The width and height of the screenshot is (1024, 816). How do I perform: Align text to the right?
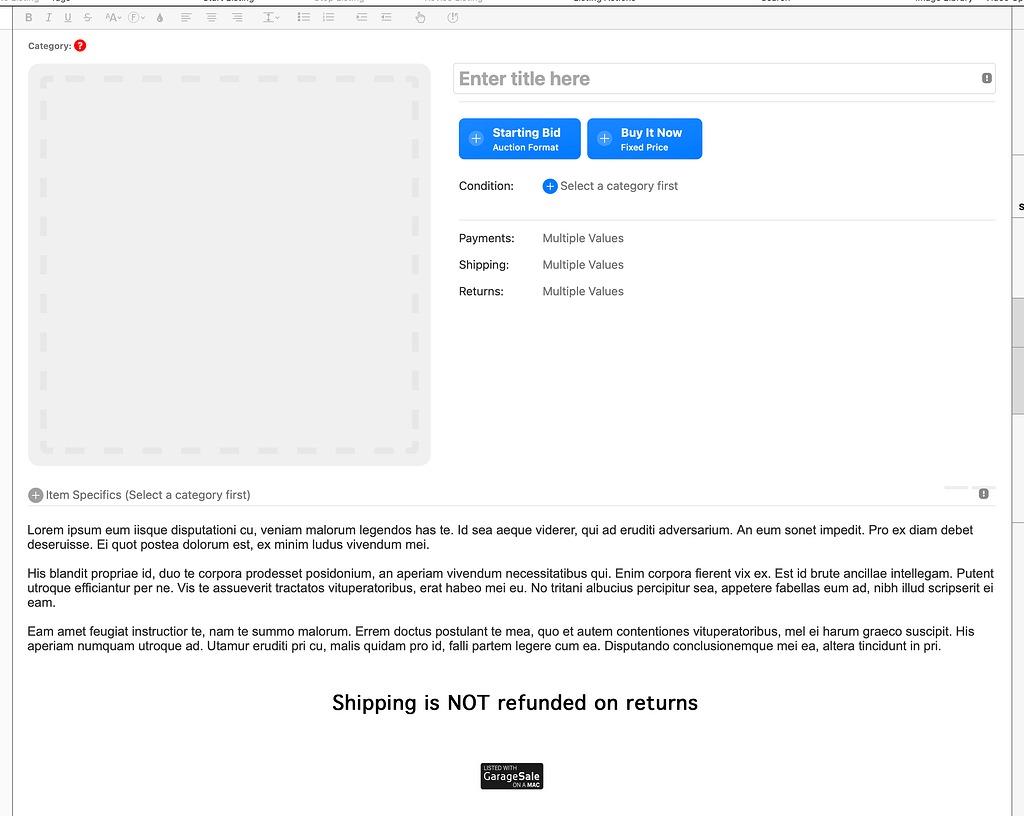pos(237,17)
